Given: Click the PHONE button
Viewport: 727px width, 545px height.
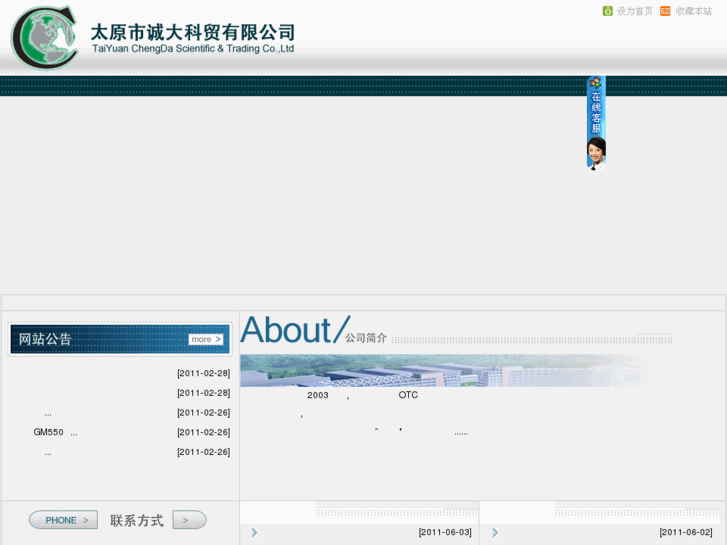Looking at the screenshot, I should [64, 520].
